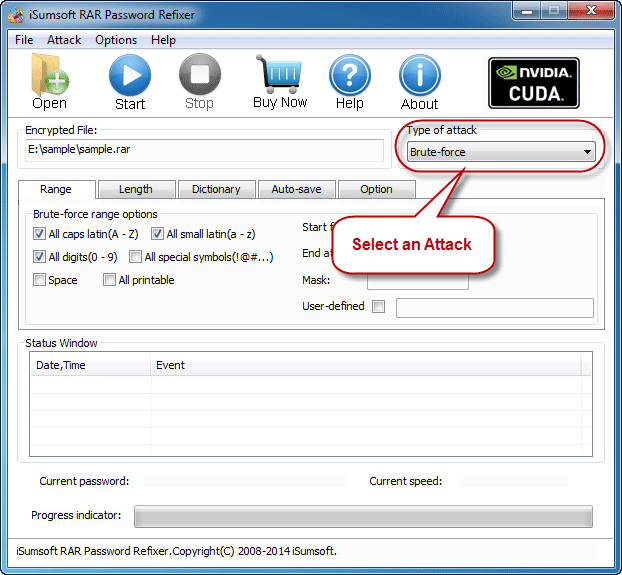Click the Current password value field
The width and height of the screenshot is (622, 575).
[x=244, y=481]
